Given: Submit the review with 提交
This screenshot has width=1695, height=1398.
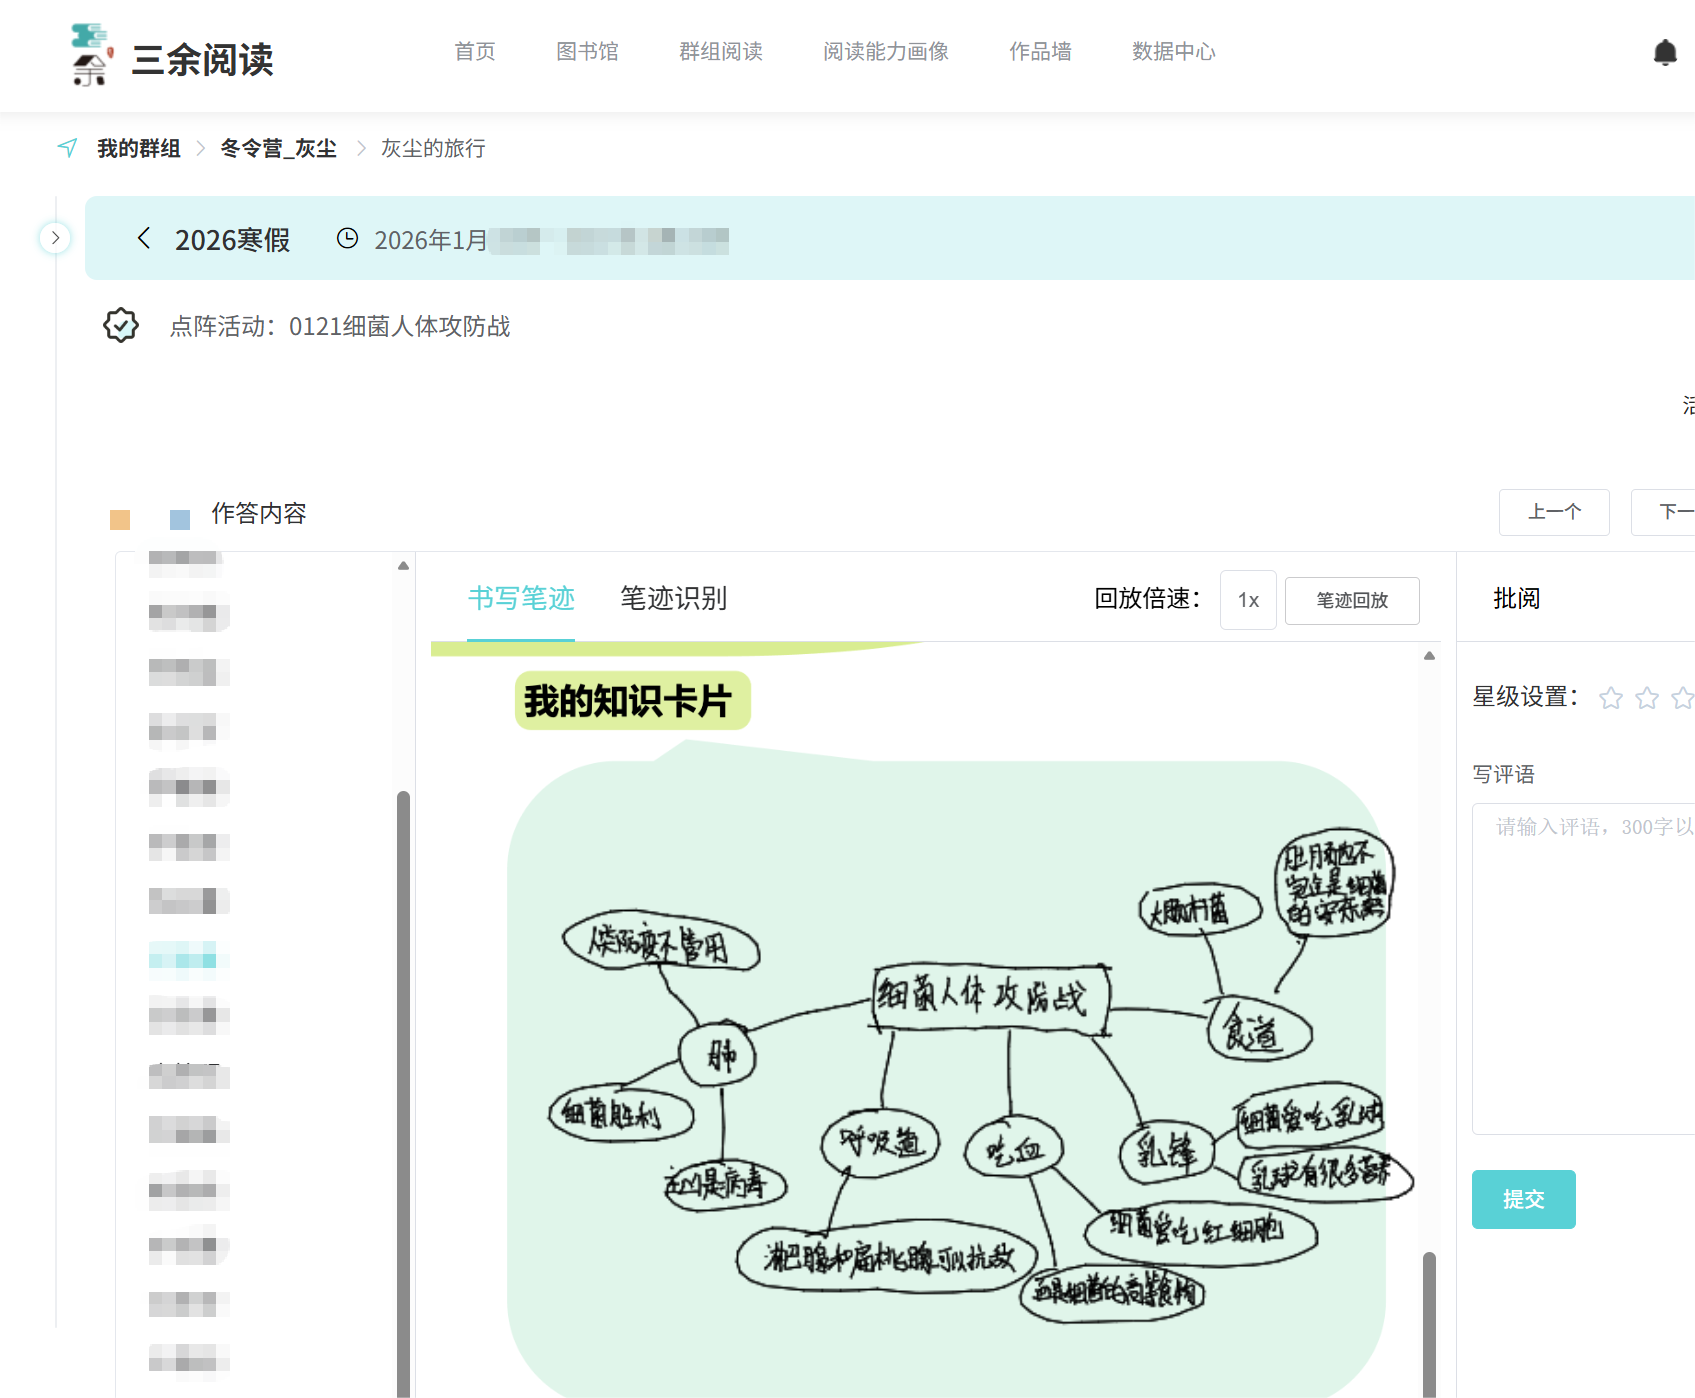Looking at the screenshot, I should coord(1523,1199).
